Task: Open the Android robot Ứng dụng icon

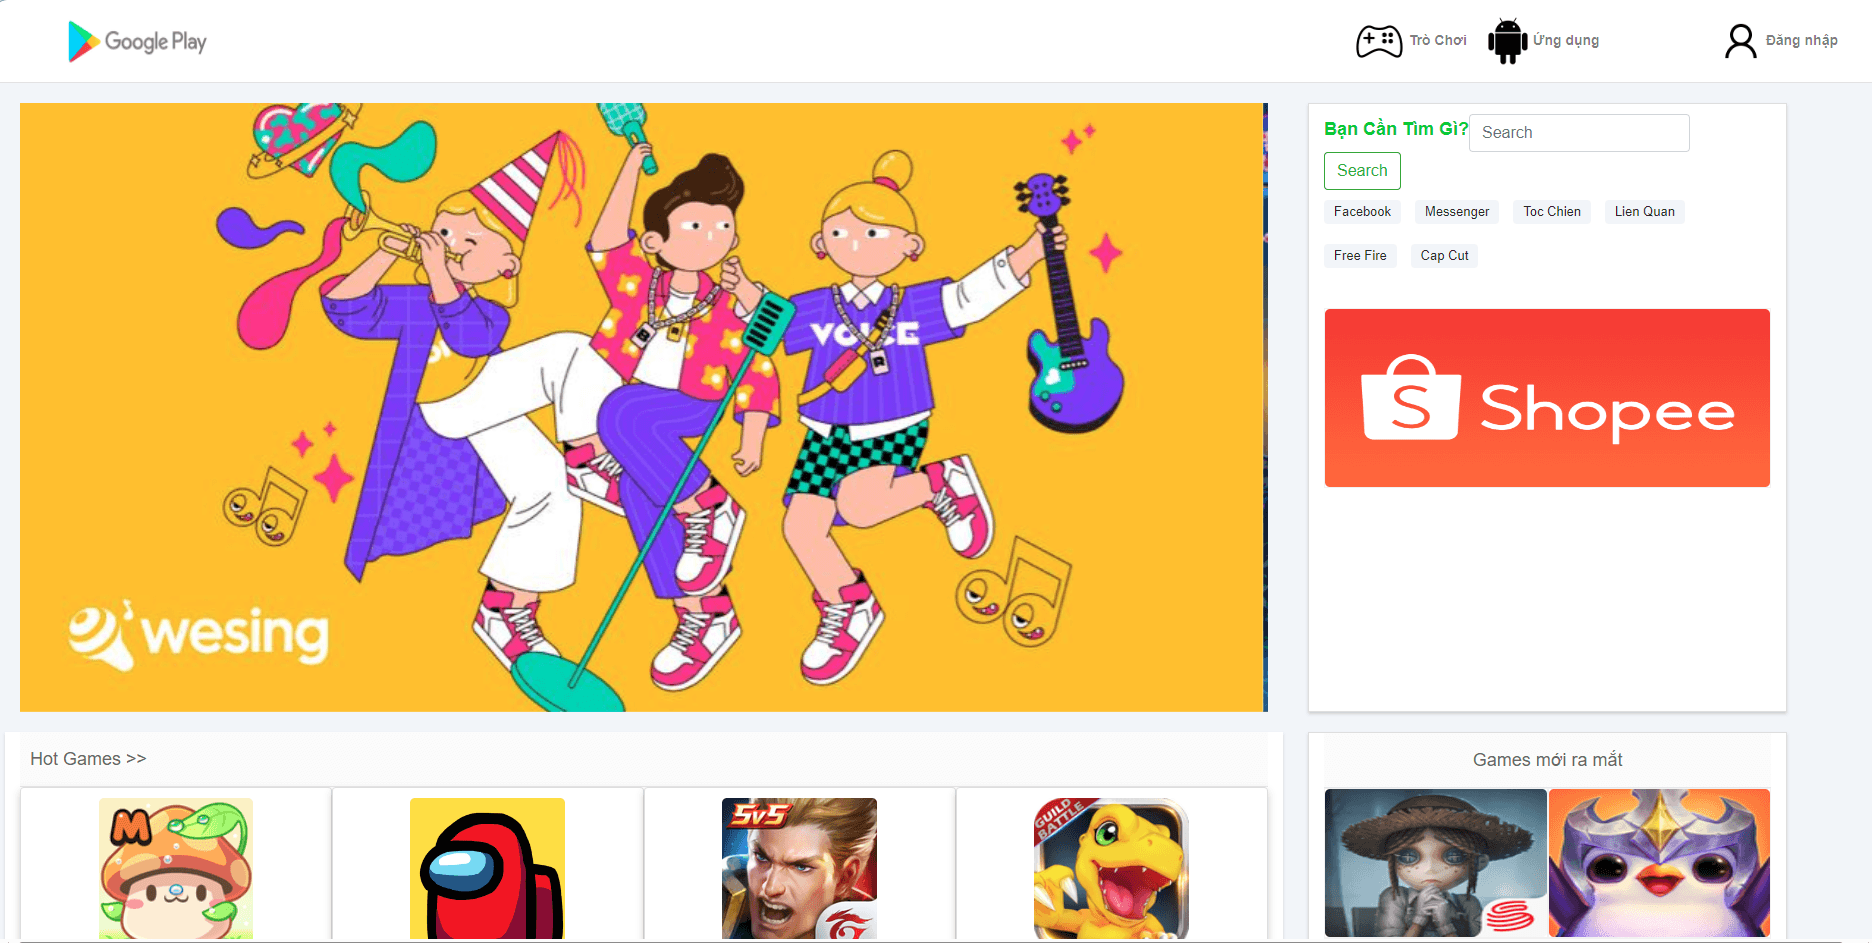Action: (x=1507, y=41)
